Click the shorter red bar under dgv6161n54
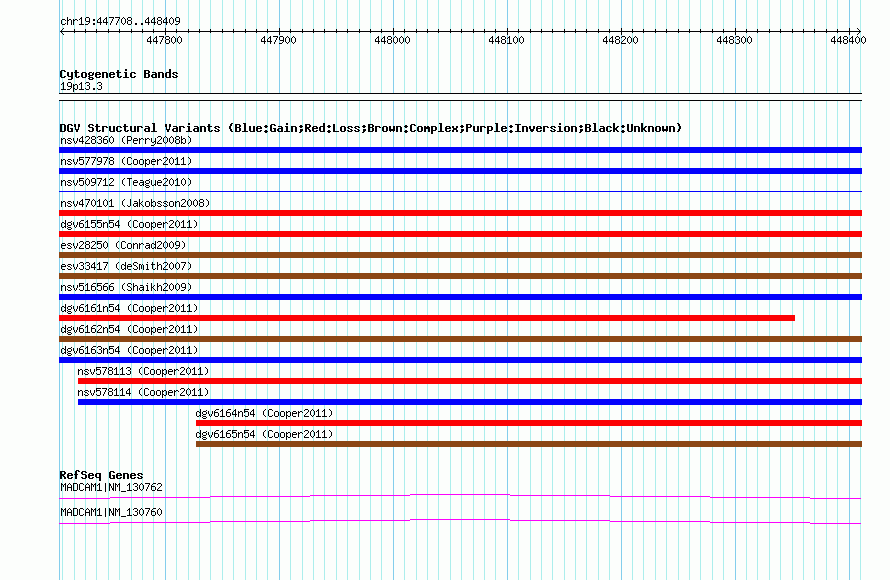The image size is (890, 580). pyautogui.click(x=427, y=318)
